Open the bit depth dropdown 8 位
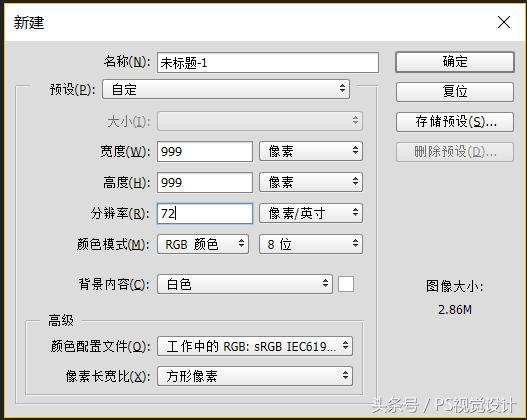 [x=311, y=244]
